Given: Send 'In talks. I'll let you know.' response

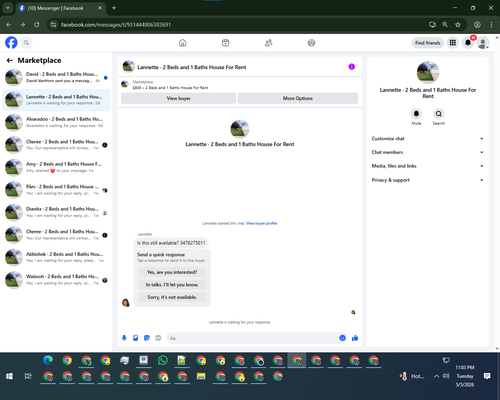Looking at the screenshot, I should 172,285.
